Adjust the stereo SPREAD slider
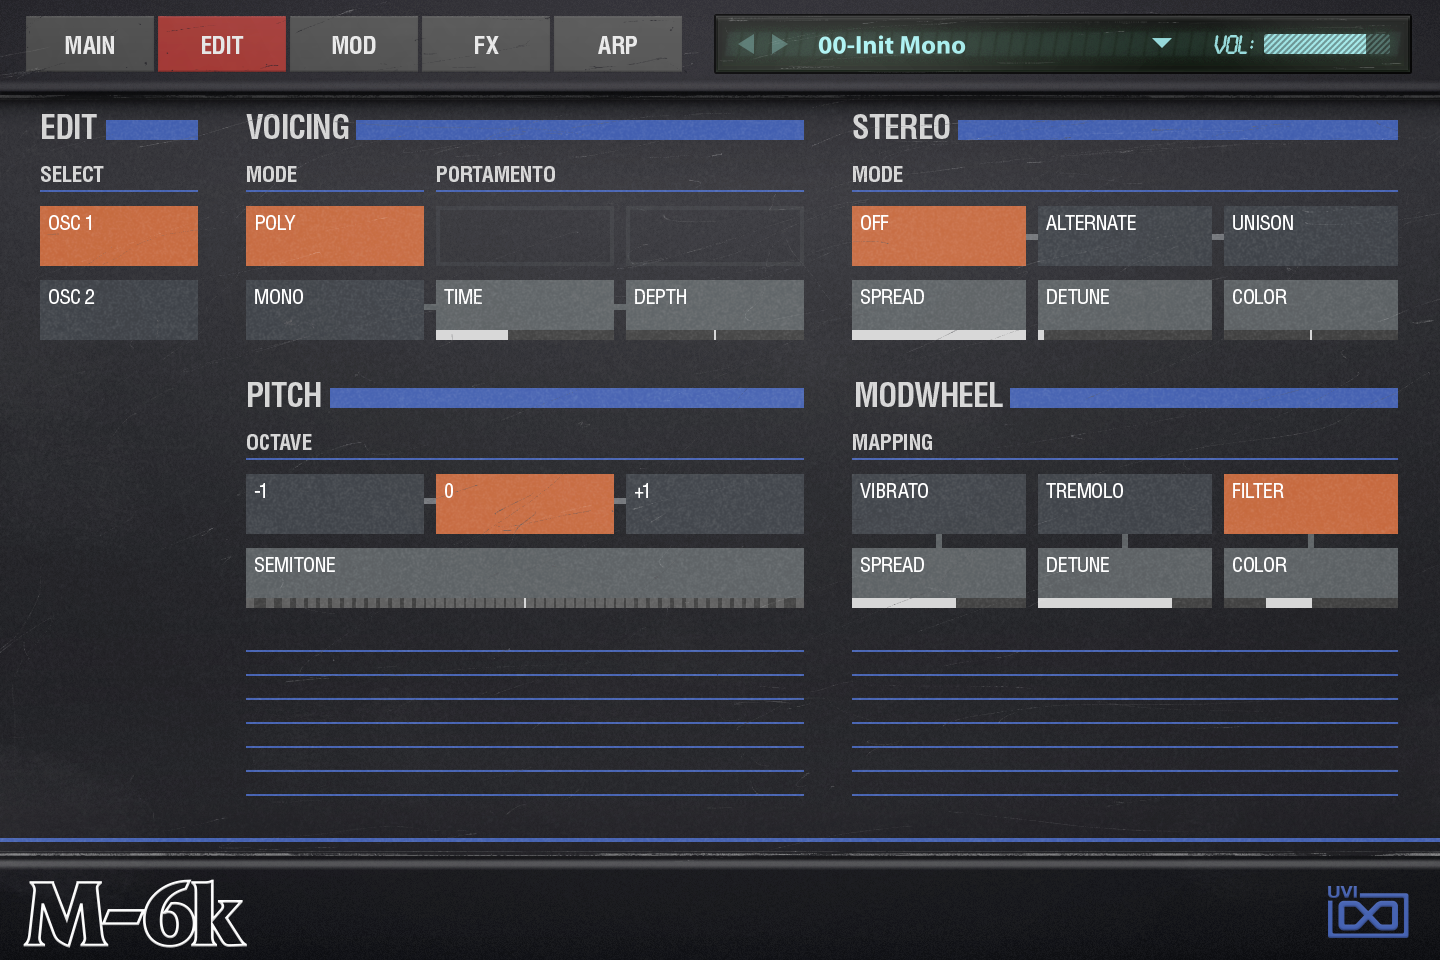1440x960 pixels. click(939, 310)
